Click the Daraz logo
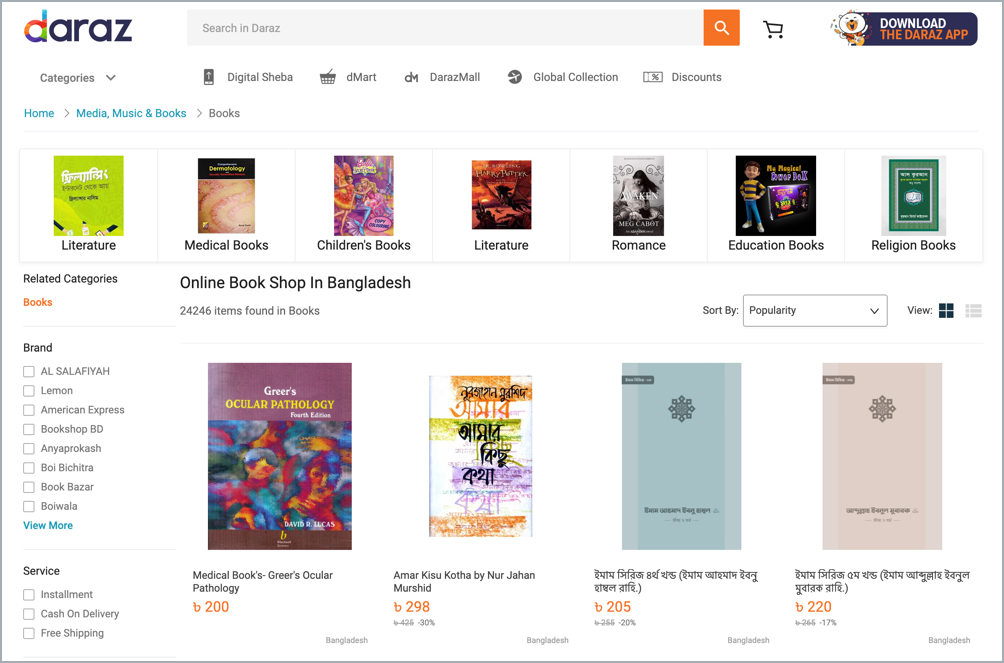1004x663 pixels. (78, 27)
